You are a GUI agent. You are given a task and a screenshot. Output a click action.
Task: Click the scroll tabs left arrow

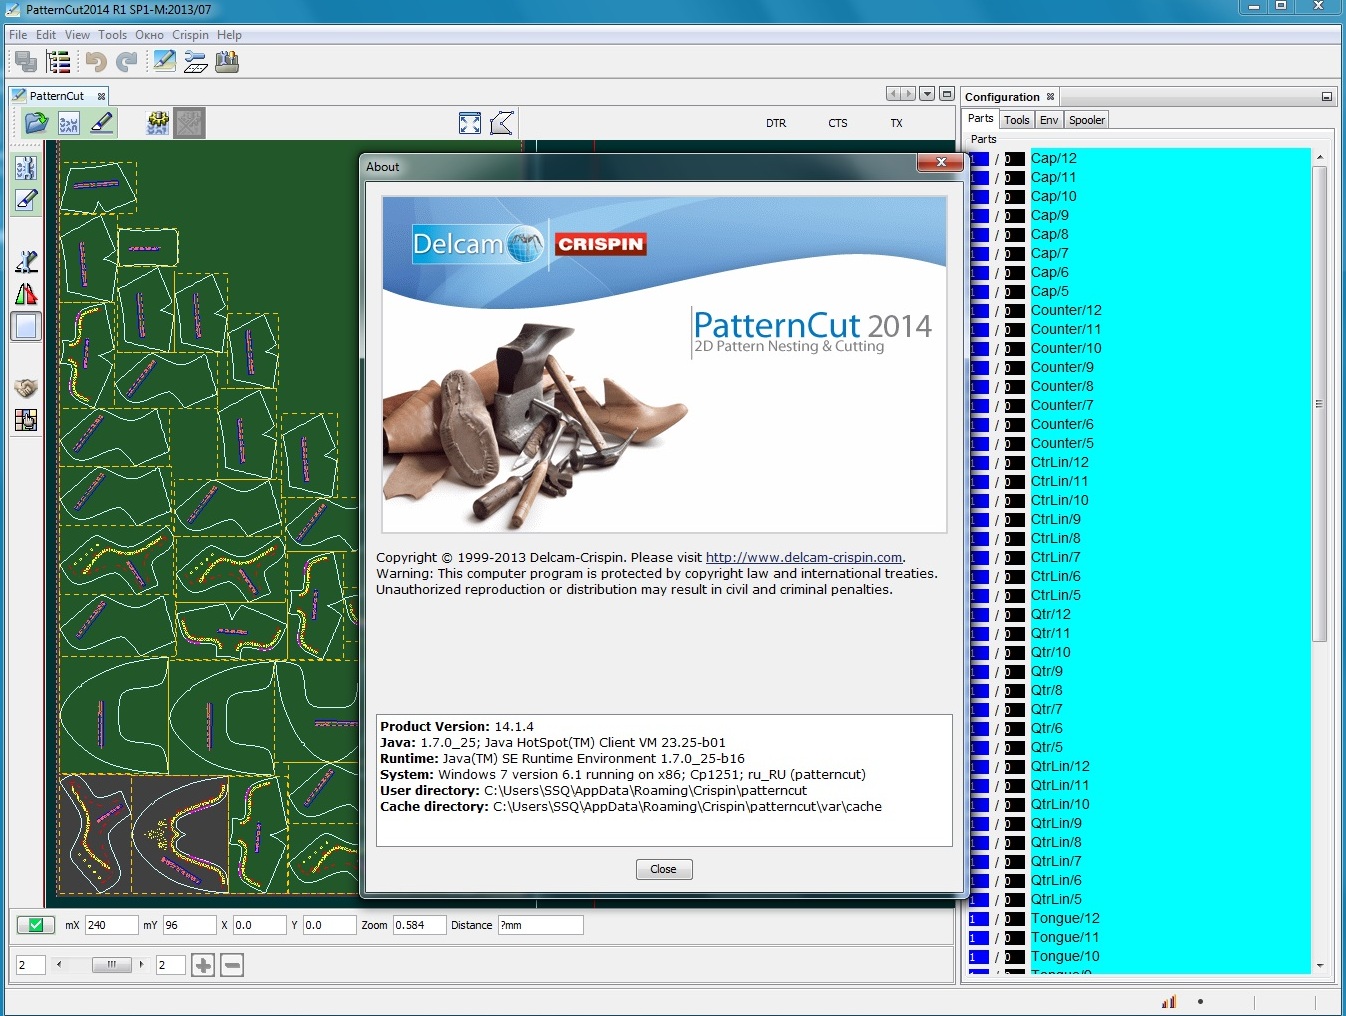point(893,94)
